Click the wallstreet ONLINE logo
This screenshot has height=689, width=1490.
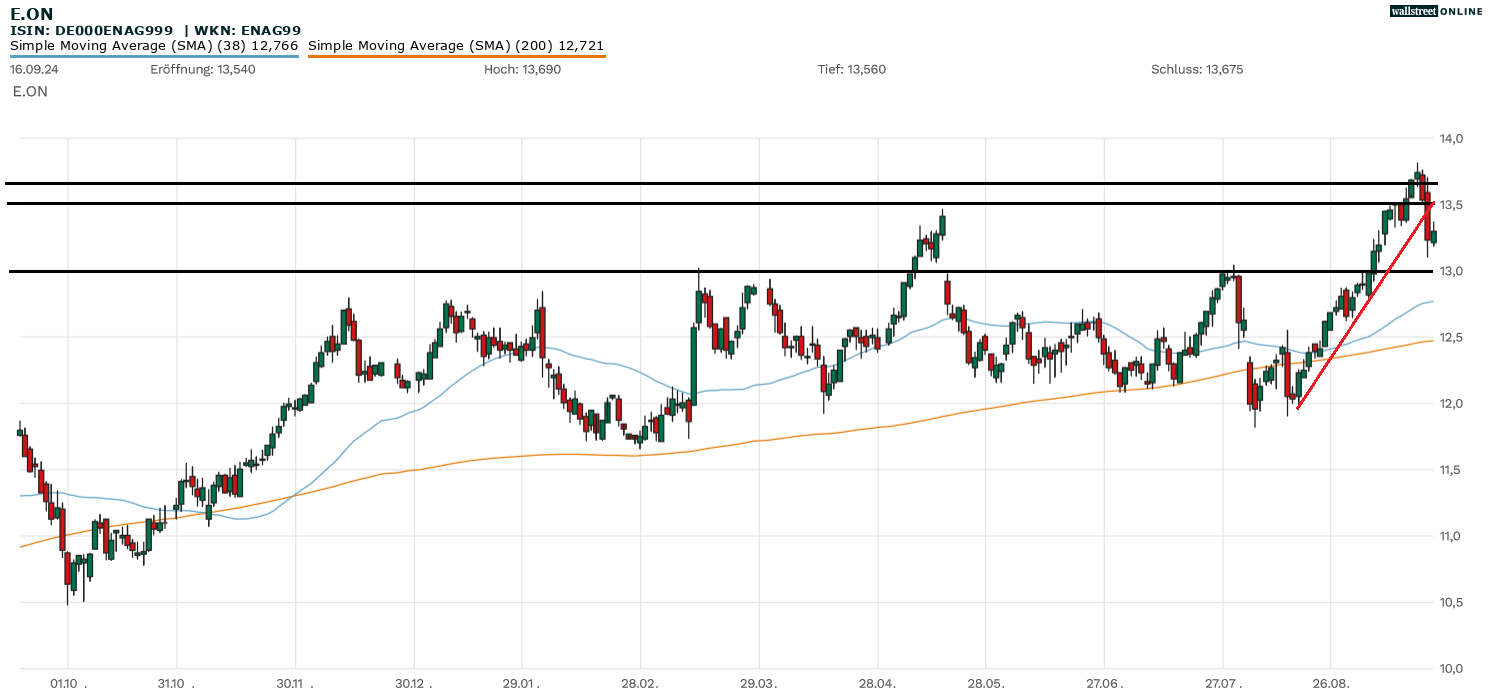pyautogui.click(x=1436, y=11)
